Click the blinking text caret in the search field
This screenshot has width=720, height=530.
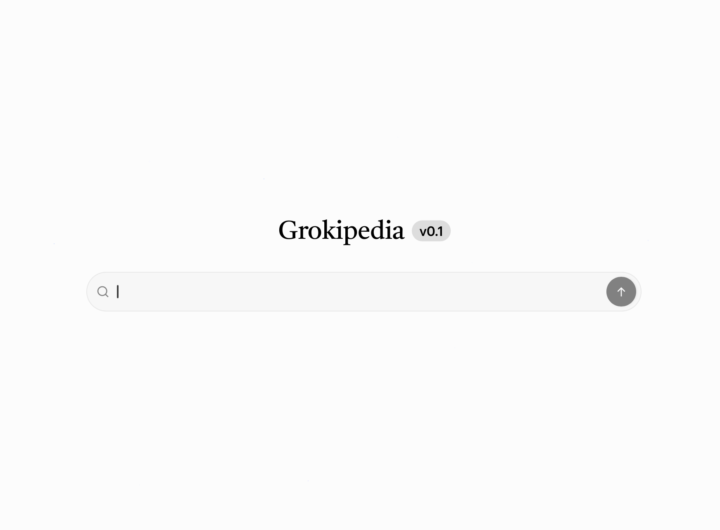[x=118, y=292]
